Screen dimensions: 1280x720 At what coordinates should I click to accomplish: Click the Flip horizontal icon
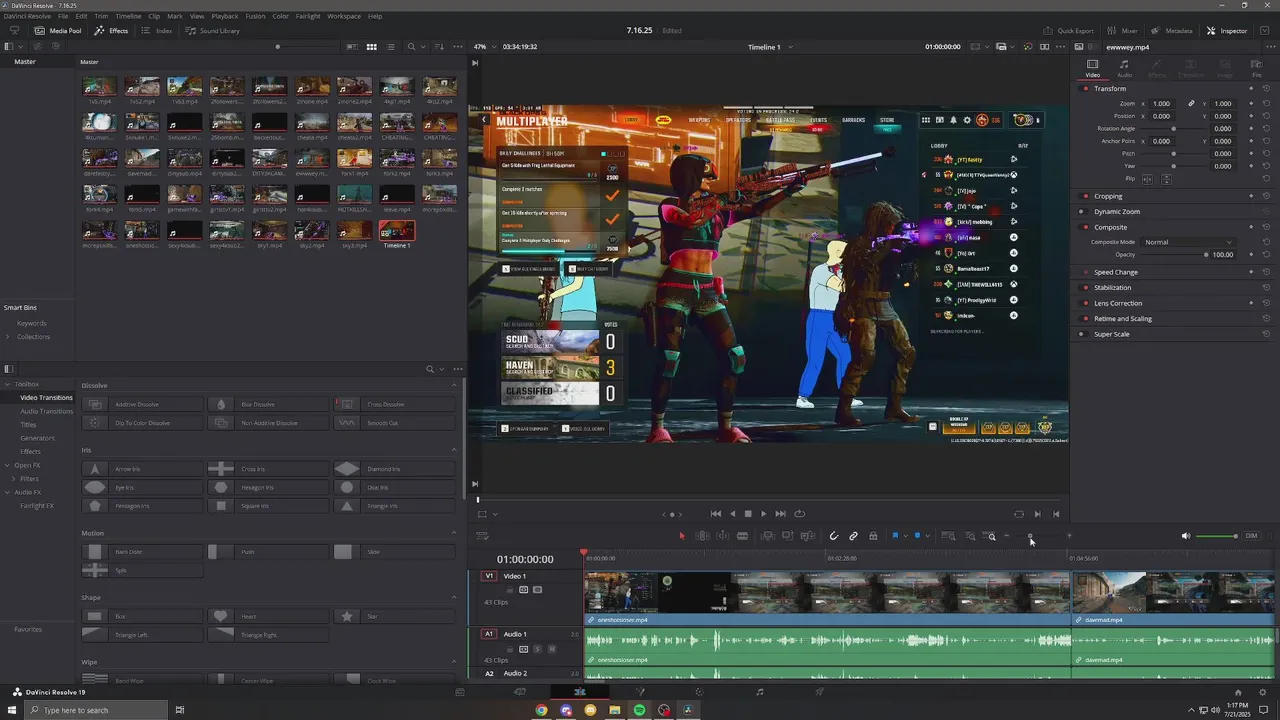click(1147, 179)
